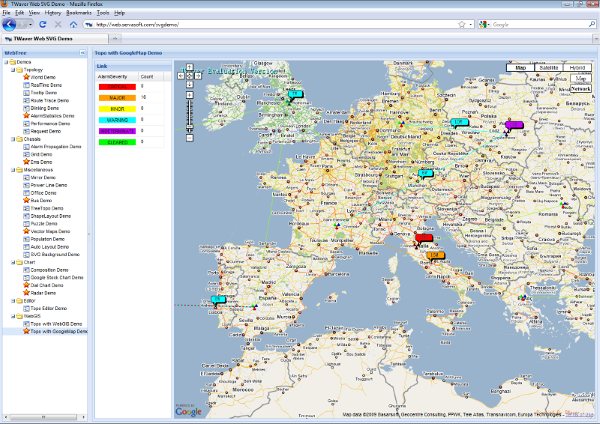This screenshot has width=600, height=424.
Task: Click the orange alarm bubble over central Italy
Action: coord(435,255)
